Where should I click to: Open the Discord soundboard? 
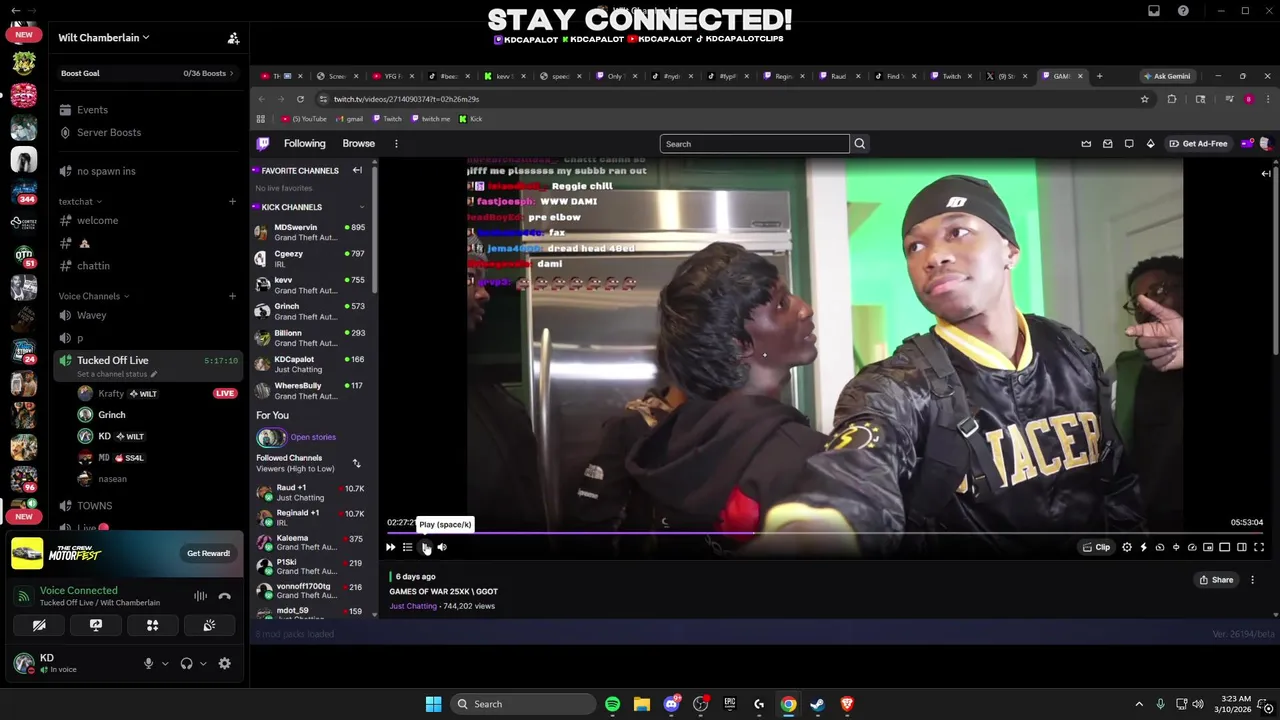tap(209, 625)
